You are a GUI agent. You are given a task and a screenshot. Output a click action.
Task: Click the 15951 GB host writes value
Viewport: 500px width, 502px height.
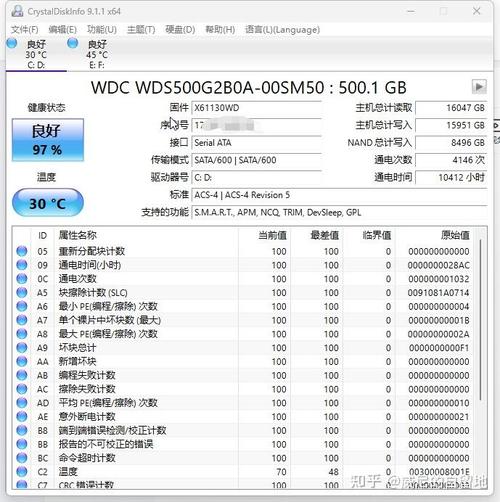click(x=451, y=125)
